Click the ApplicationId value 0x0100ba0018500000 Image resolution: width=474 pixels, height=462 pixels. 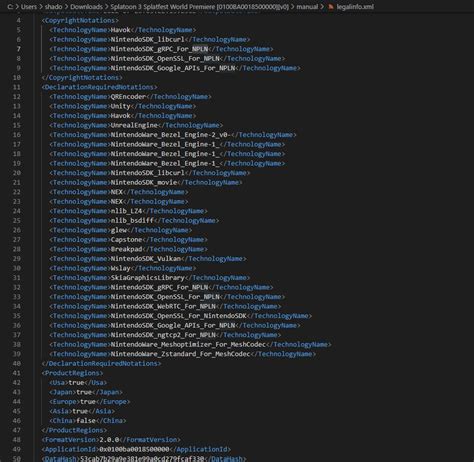coord(134,449)
